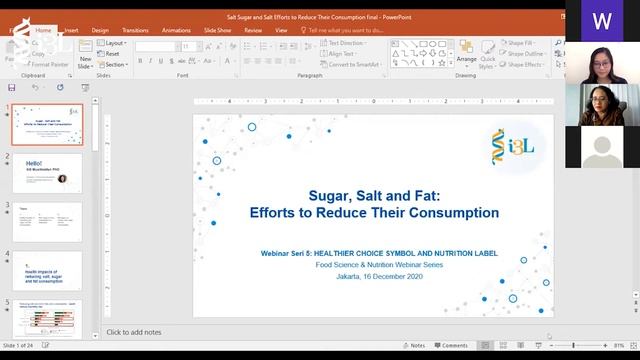Open the Align Text dropdown
The height and width of the screenshot is (360, 640).
[338, 53]
